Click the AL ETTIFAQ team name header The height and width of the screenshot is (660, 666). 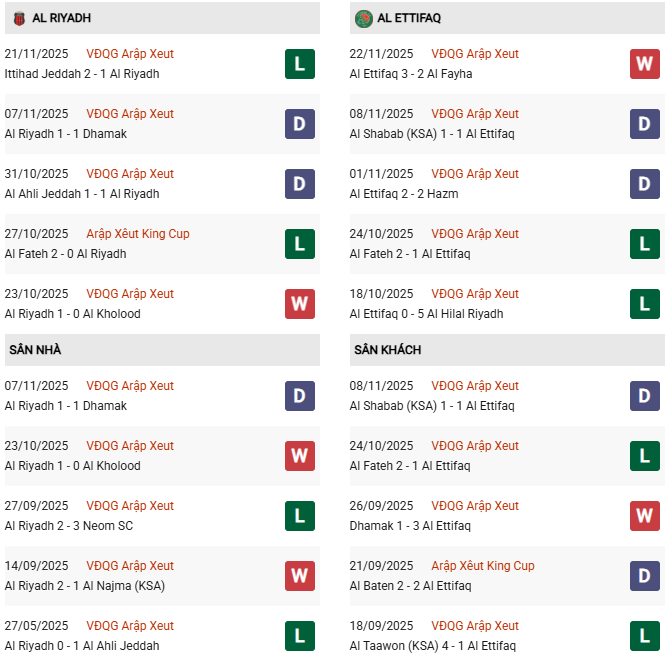click(410, 18)
